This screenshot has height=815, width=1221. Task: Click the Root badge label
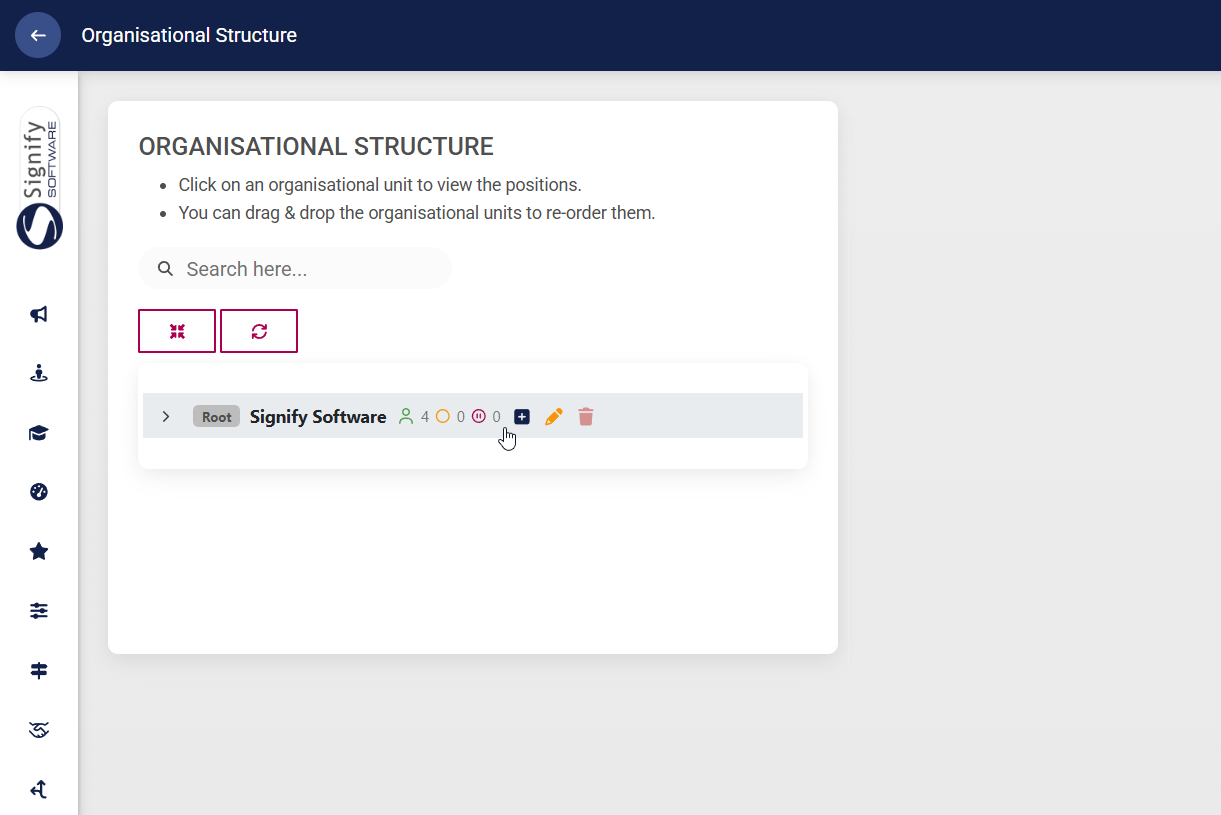[216, 416]
